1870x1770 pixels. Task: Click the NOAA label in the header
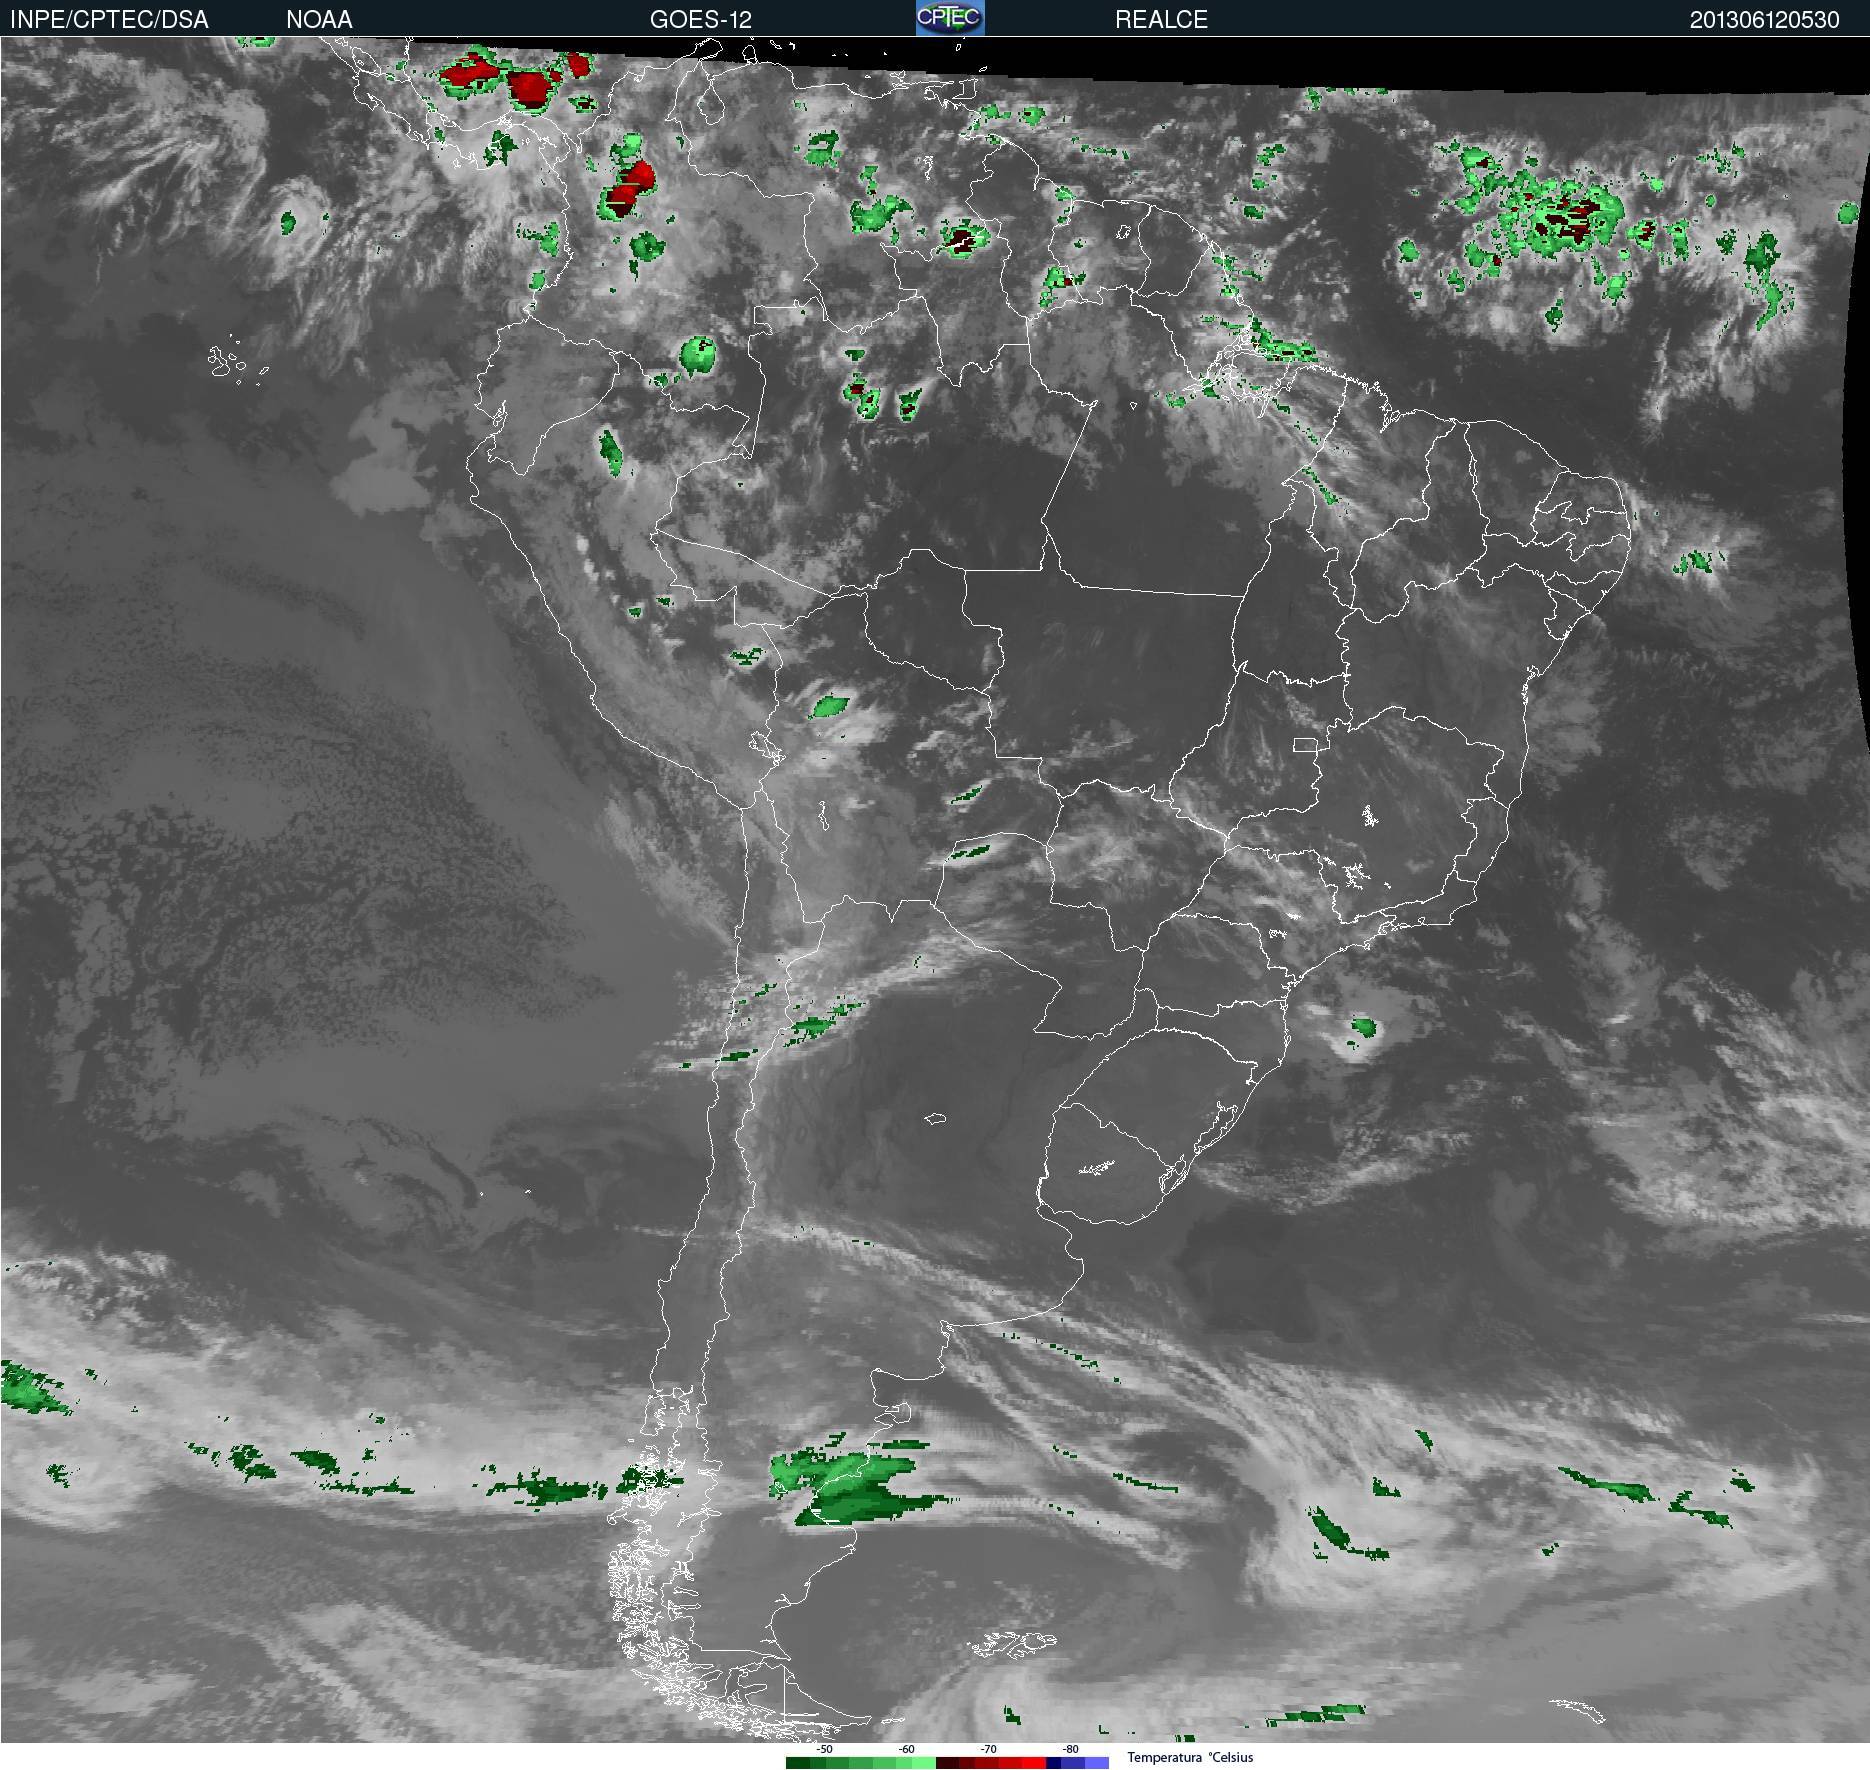tap(319, 19)
